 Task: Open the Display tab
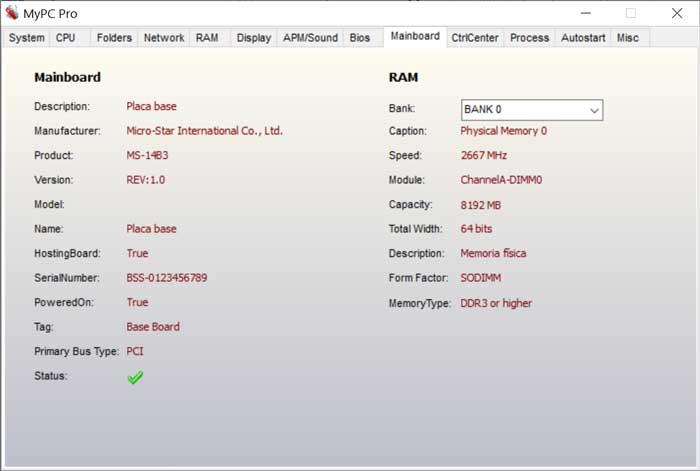254,38
